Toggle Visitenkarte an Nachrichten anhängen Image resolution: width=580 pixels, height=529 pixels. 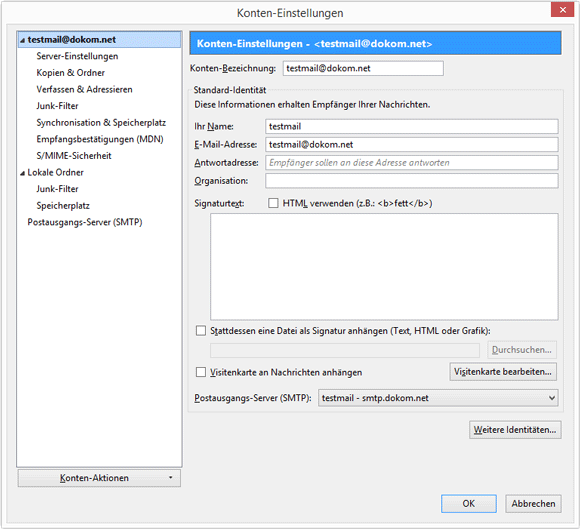coord(201,372)
